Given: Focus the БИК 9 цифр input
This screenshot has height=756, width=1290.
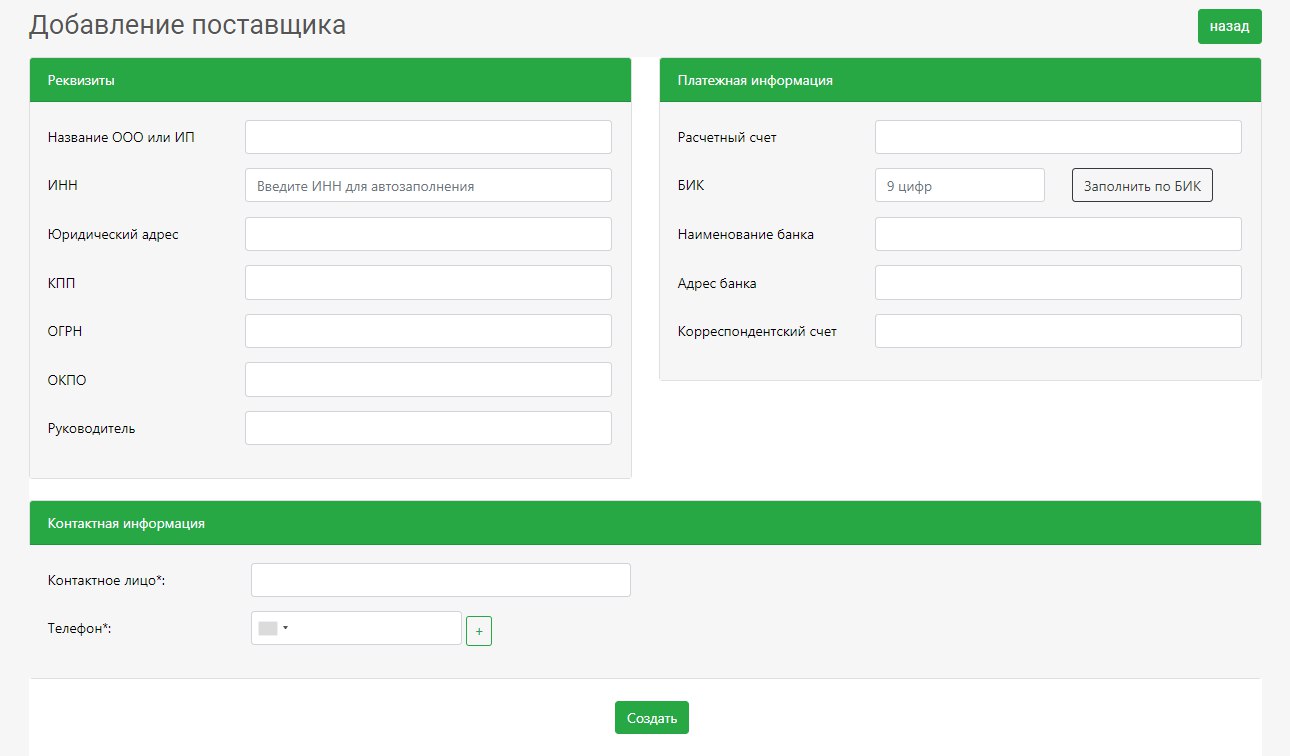Looking at the screenshot, I should pos(959,185).
